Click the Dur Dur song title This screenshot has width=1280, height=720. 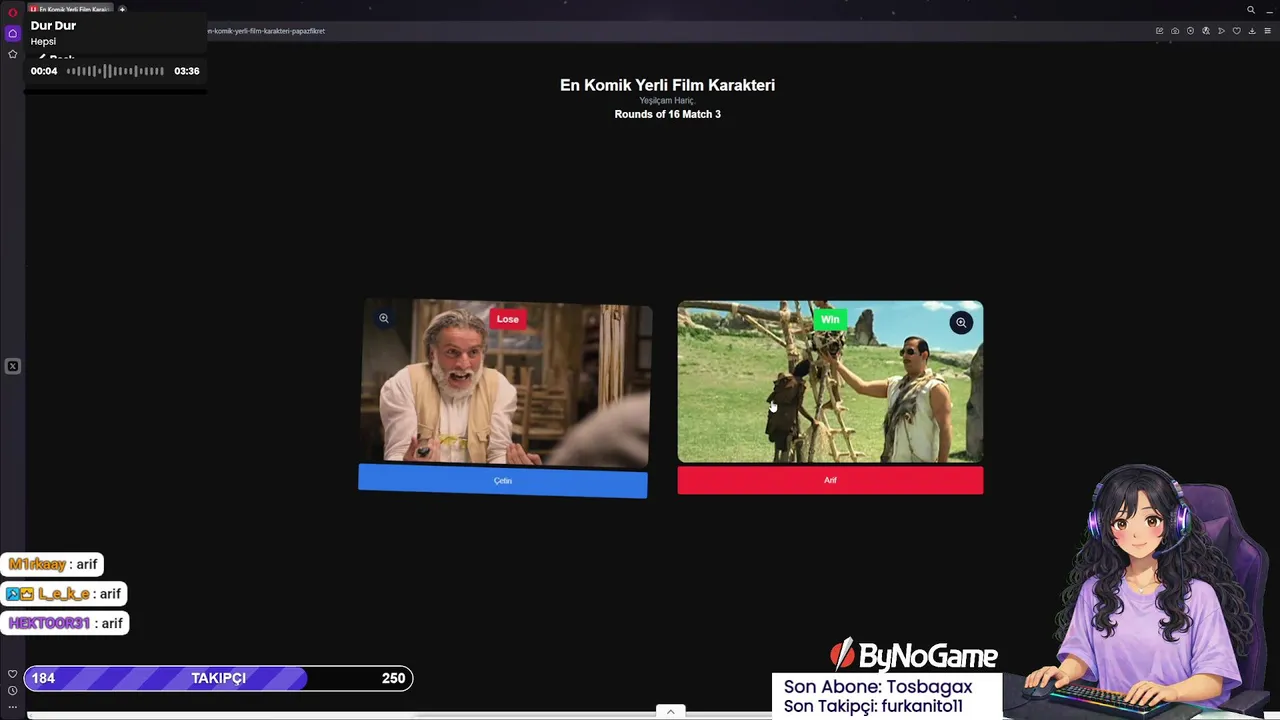tap(53, 25)
